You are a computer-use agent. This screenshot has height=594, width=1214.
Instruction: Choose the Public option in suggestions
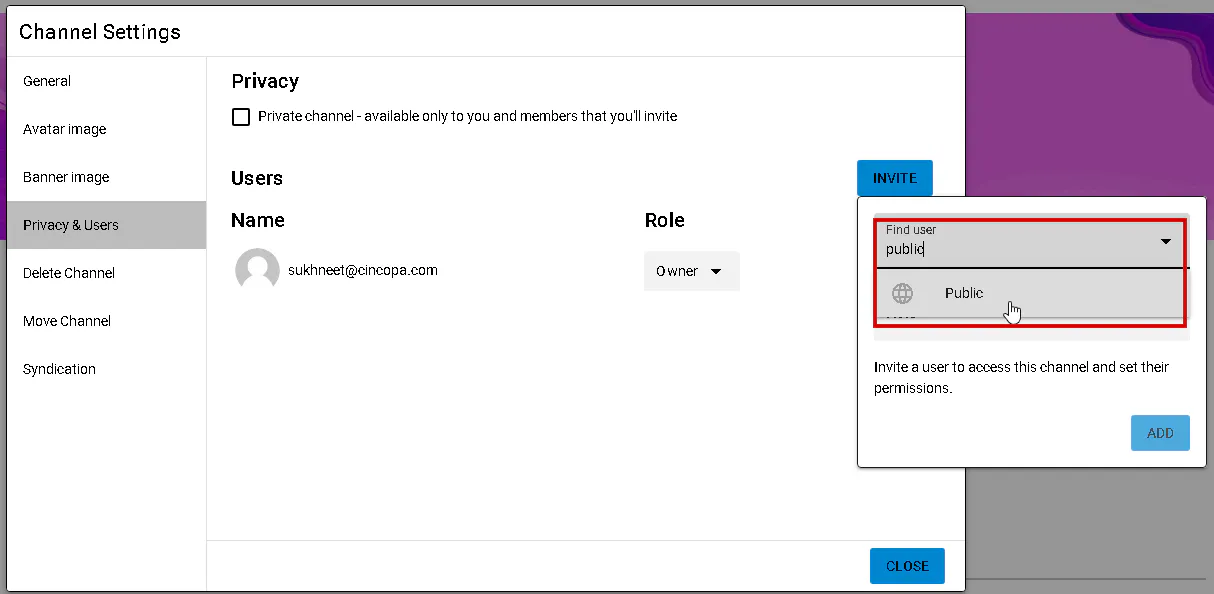(x=1031, y=293)
